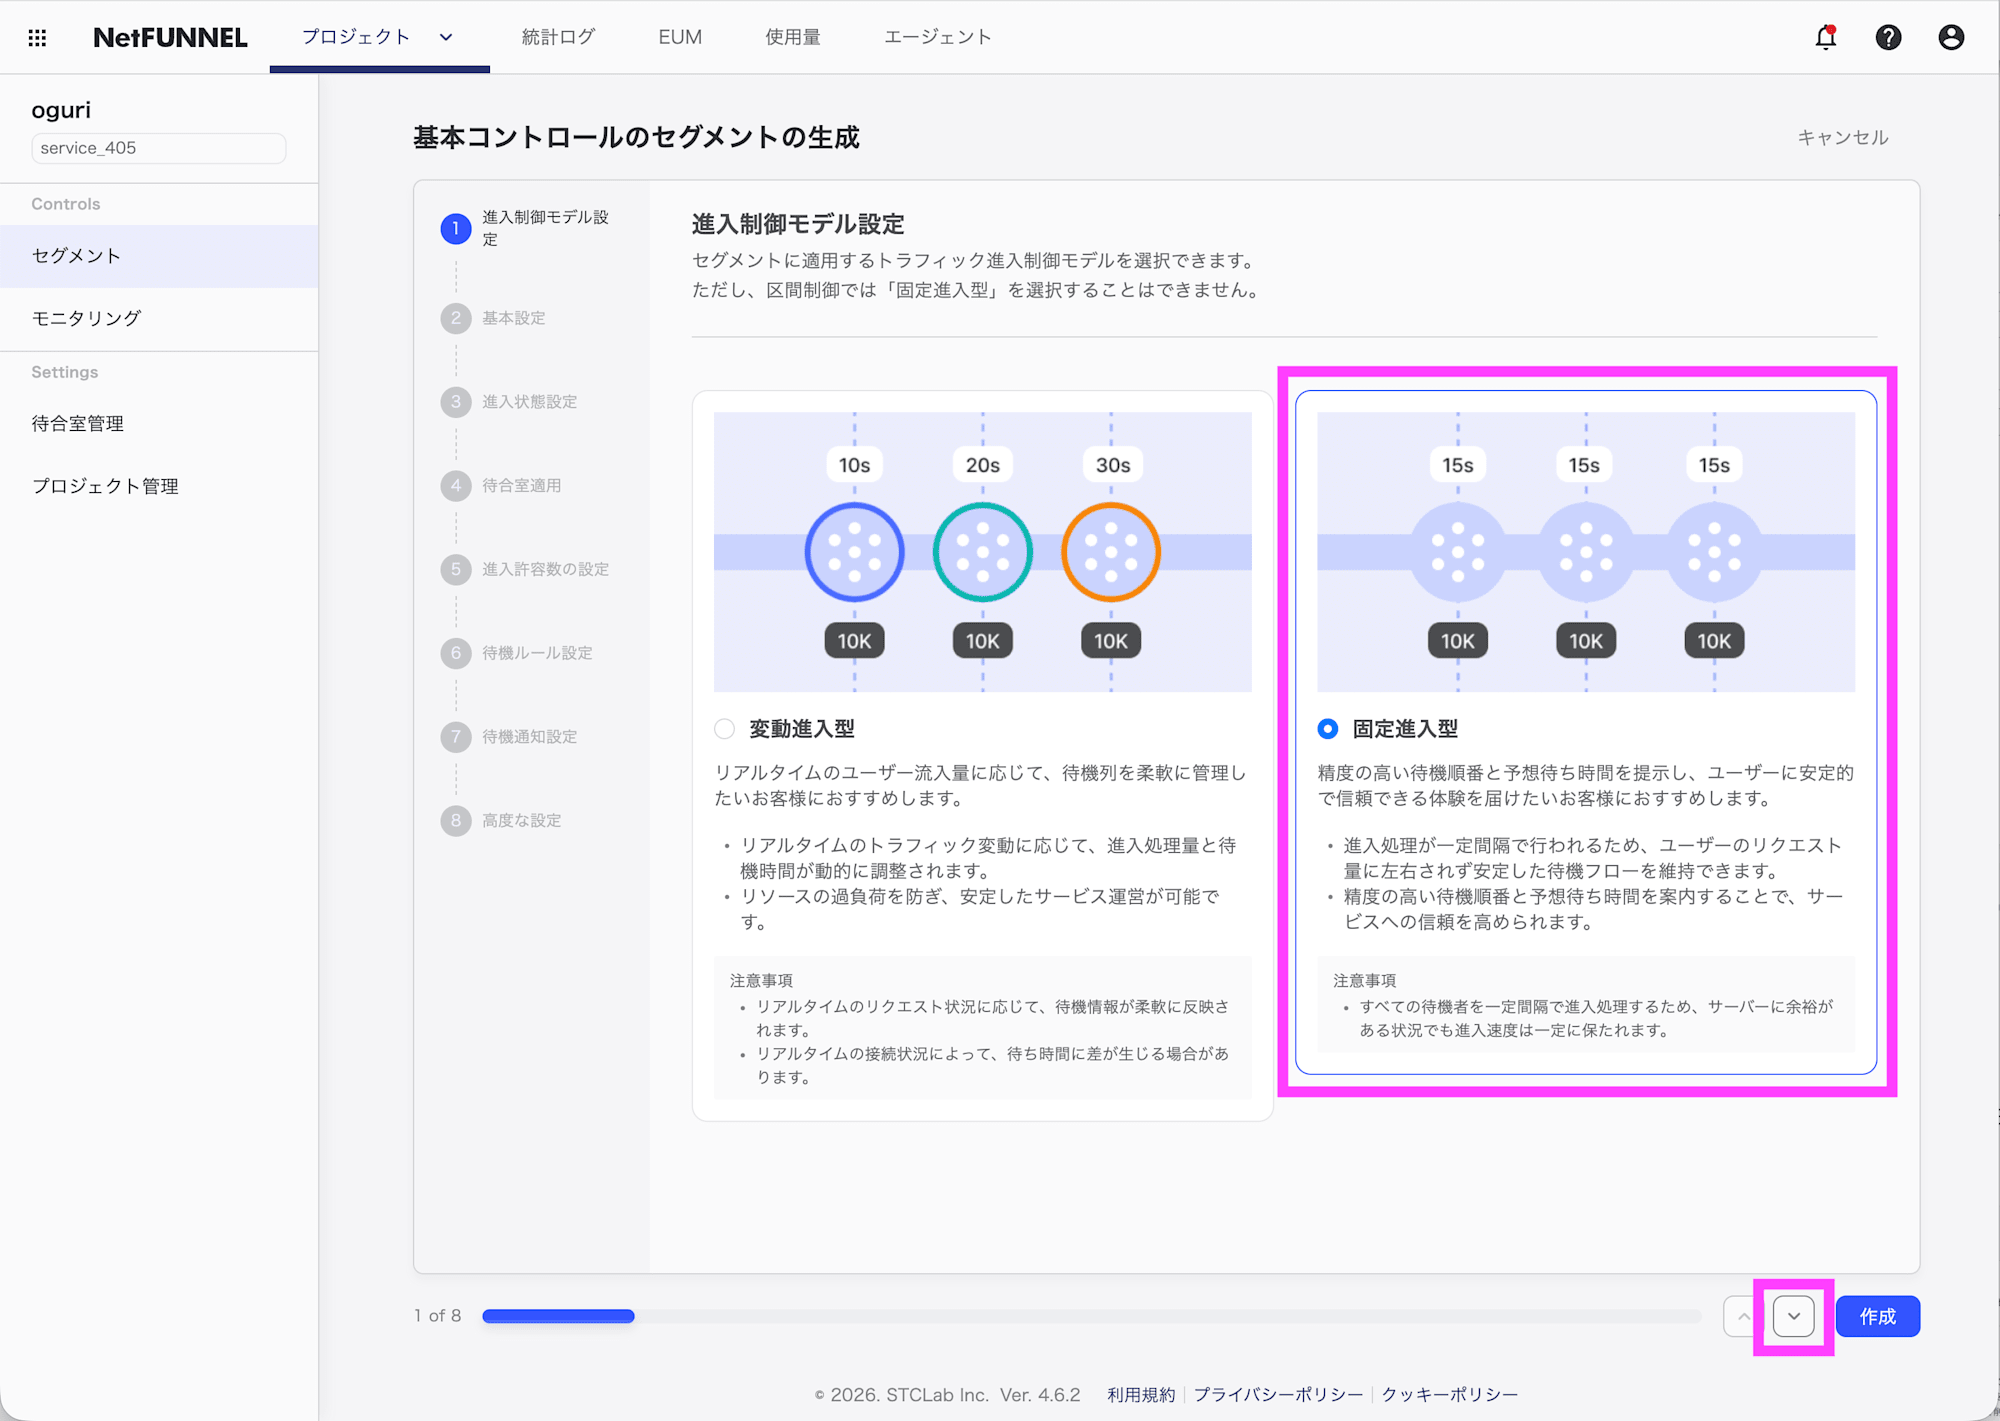Viewport: 2000px width, 1421px height.
Task: Open the EUM menu item
Action: [679, 37]
